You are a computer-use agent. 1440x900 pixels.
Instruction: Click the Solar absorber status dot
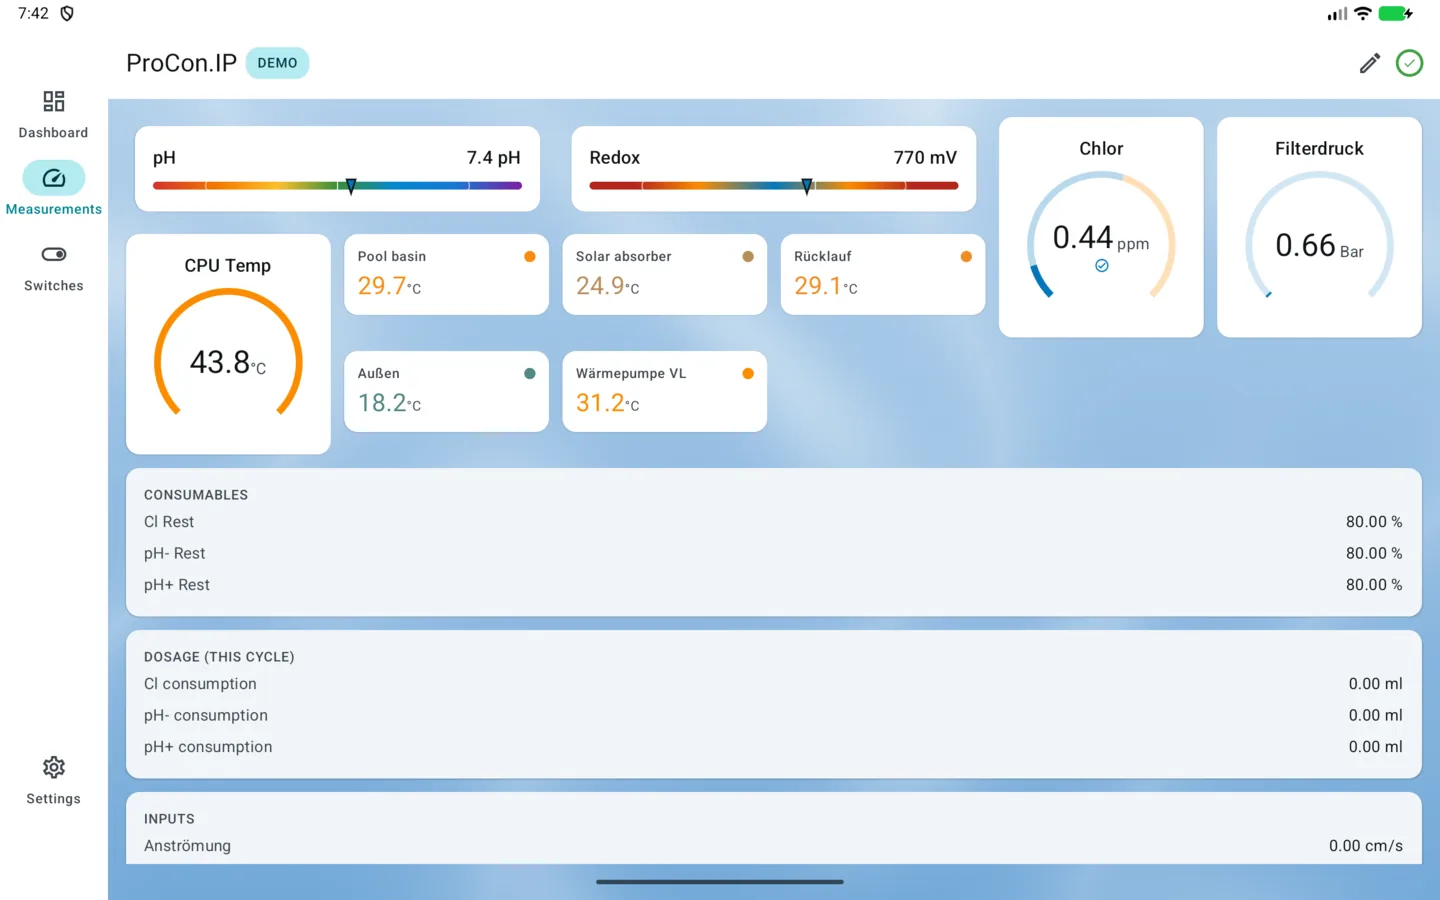(748, 257)
